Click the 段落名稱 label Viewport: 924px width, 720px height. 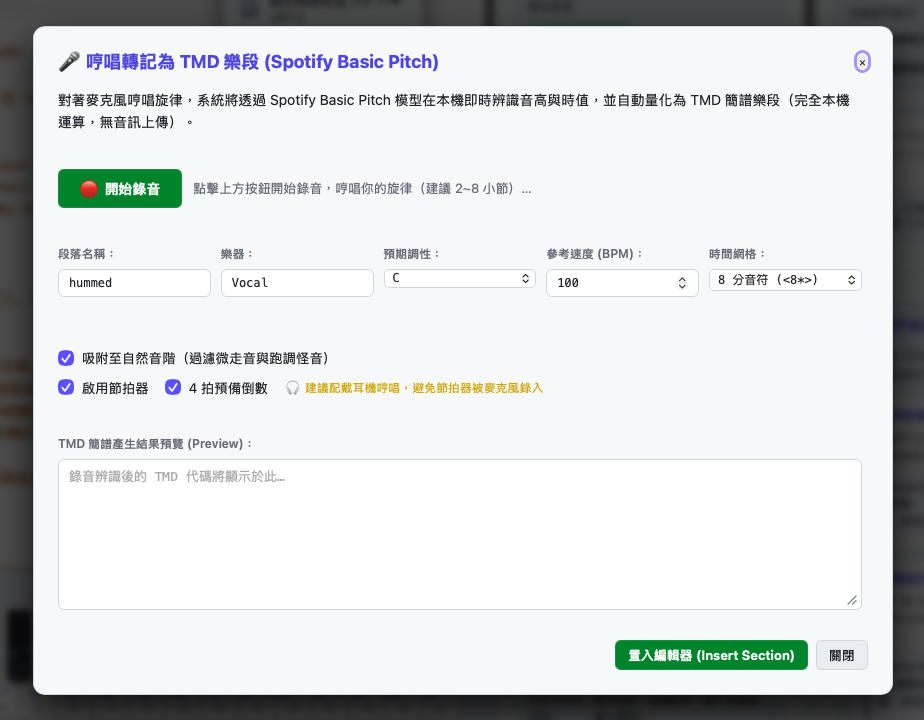point(86,254)
